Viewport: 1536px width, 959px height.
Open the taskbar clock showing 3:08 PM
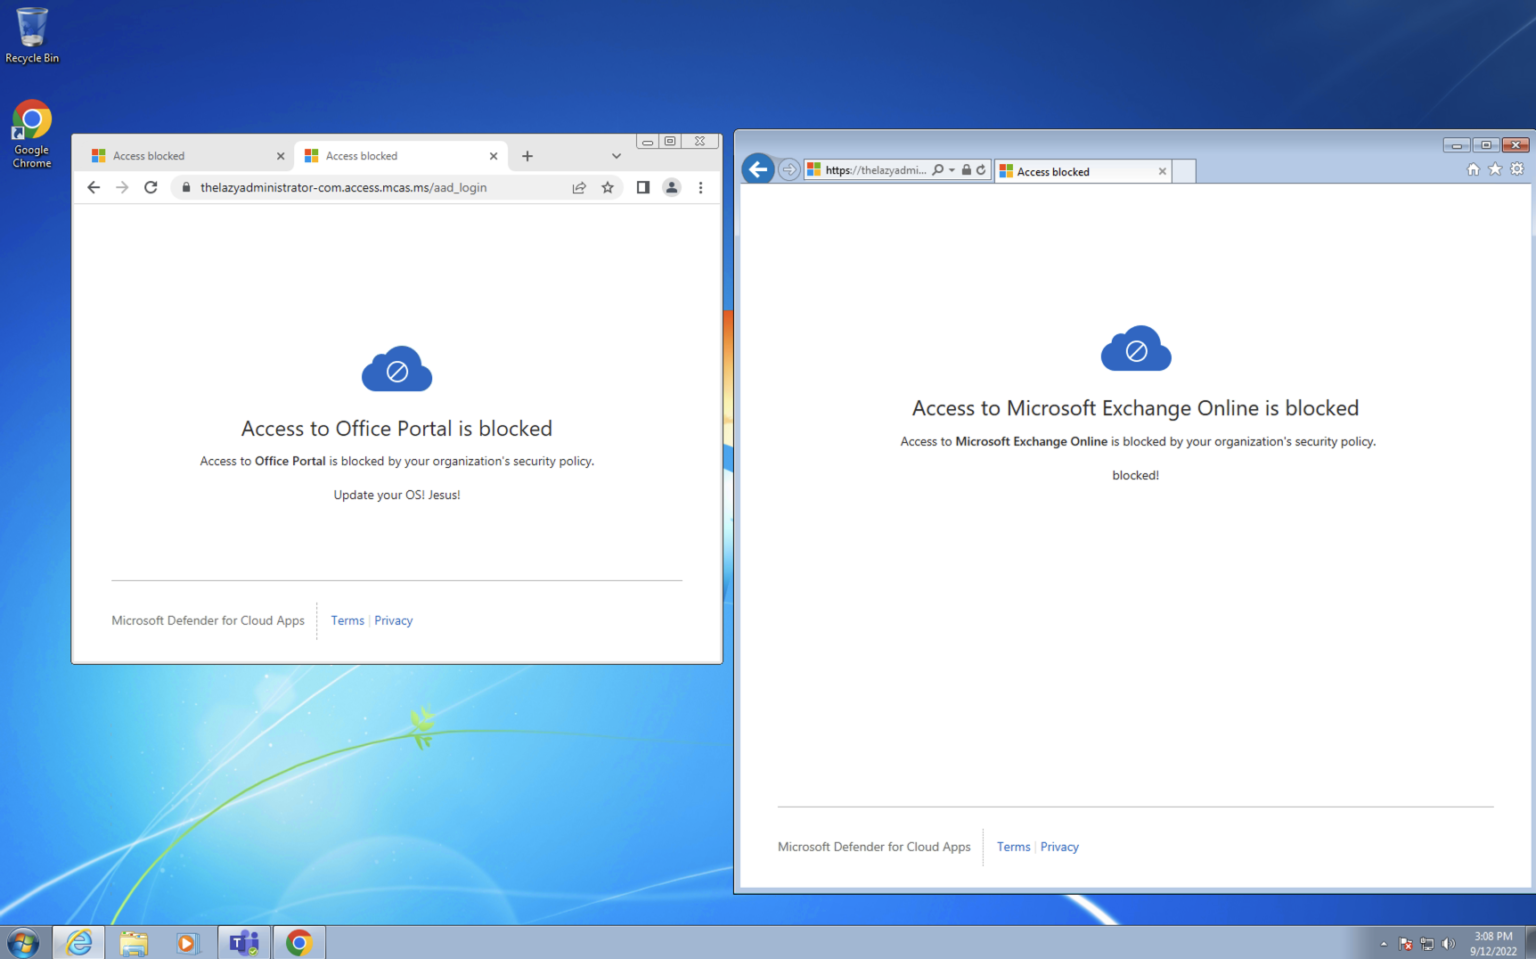pos(1493,944)
